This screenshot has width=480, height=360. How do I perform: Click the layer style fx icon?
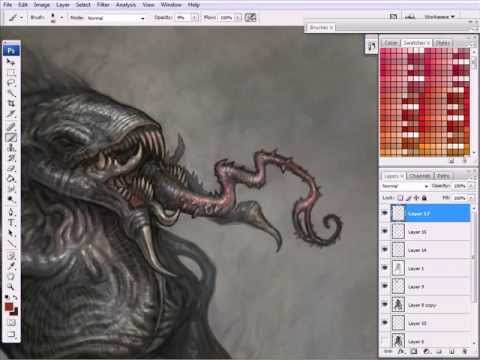coord(401,351)
